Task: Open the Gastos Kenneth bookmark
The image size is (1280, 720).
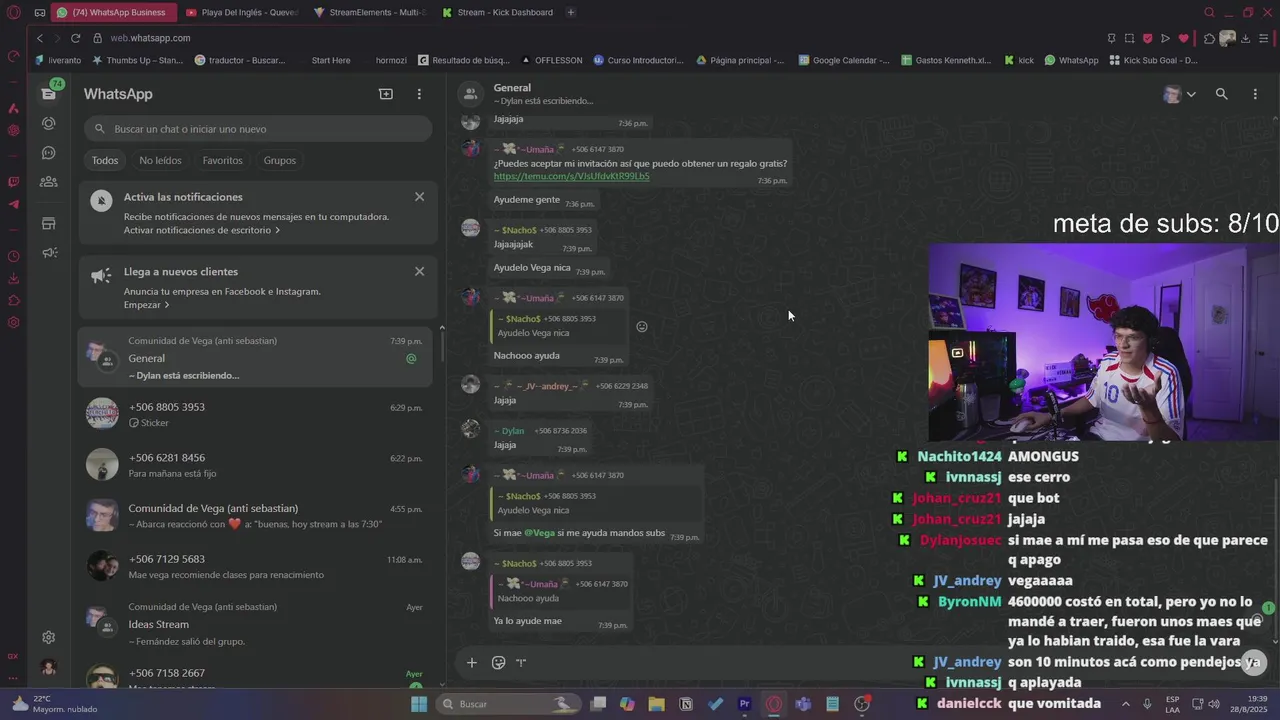Action: click(x=946, y=60)
